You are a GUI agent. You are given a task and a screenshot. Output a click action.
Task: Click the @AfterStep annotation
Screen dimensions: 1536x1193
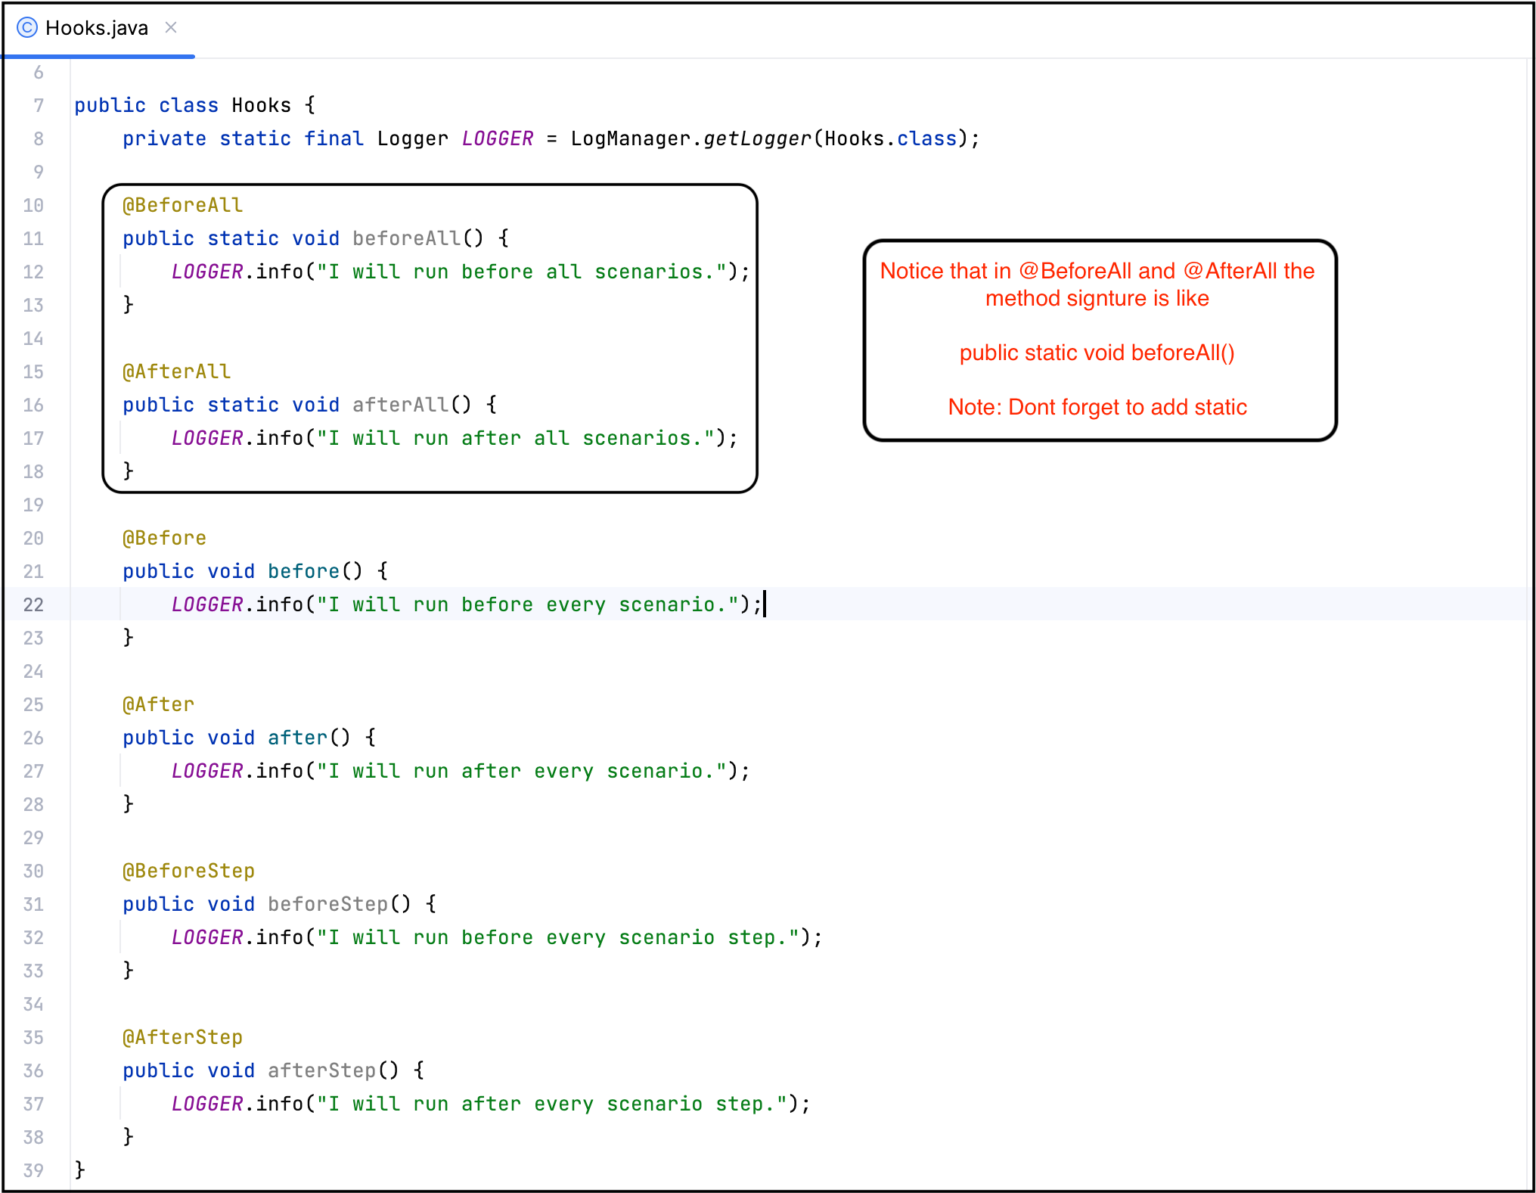coord(183,1038)
